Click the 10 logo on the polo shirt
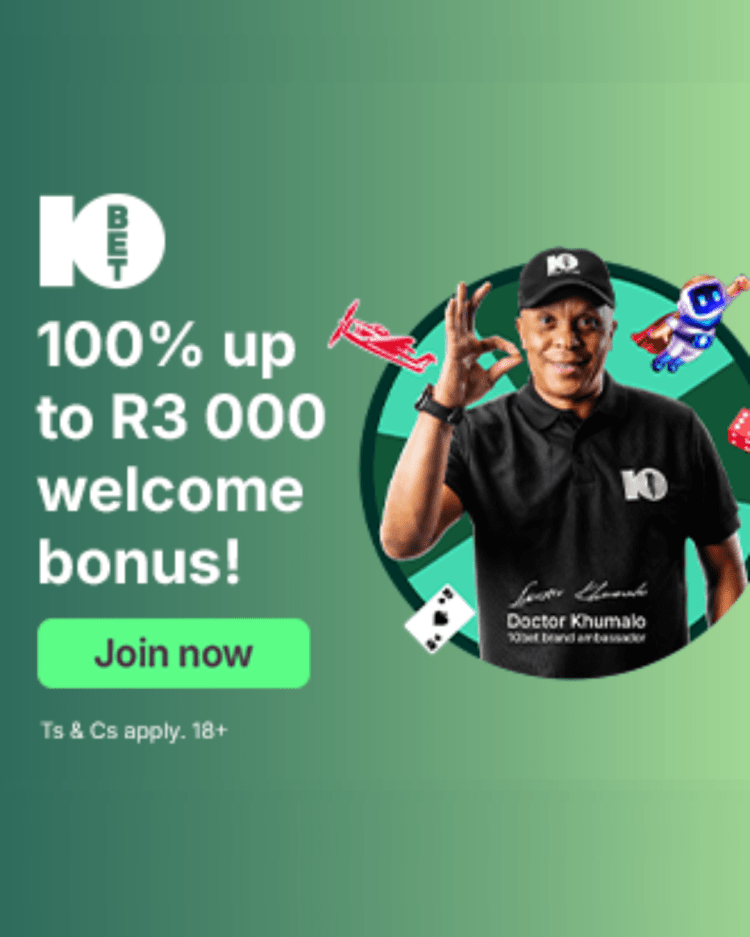The image size is (750, 937). coord(644,485)
